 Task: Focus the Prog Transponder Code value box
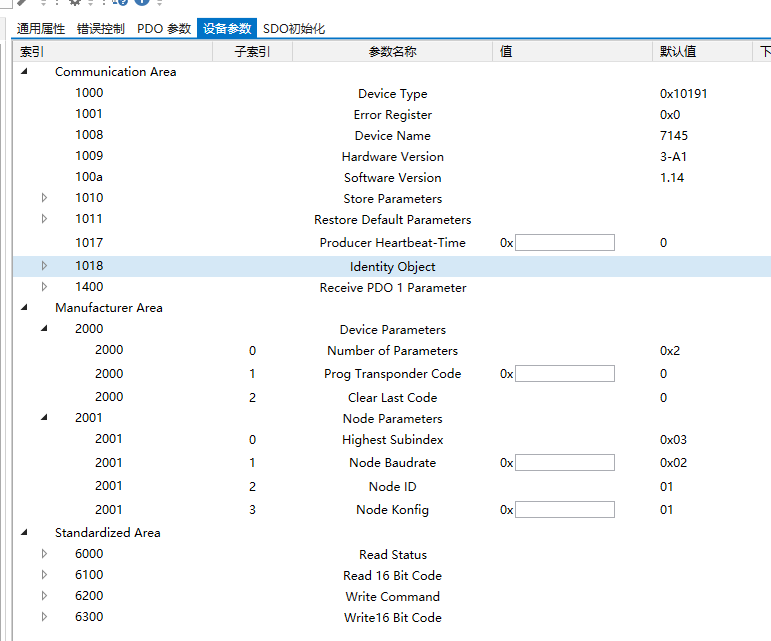(564, 374)
